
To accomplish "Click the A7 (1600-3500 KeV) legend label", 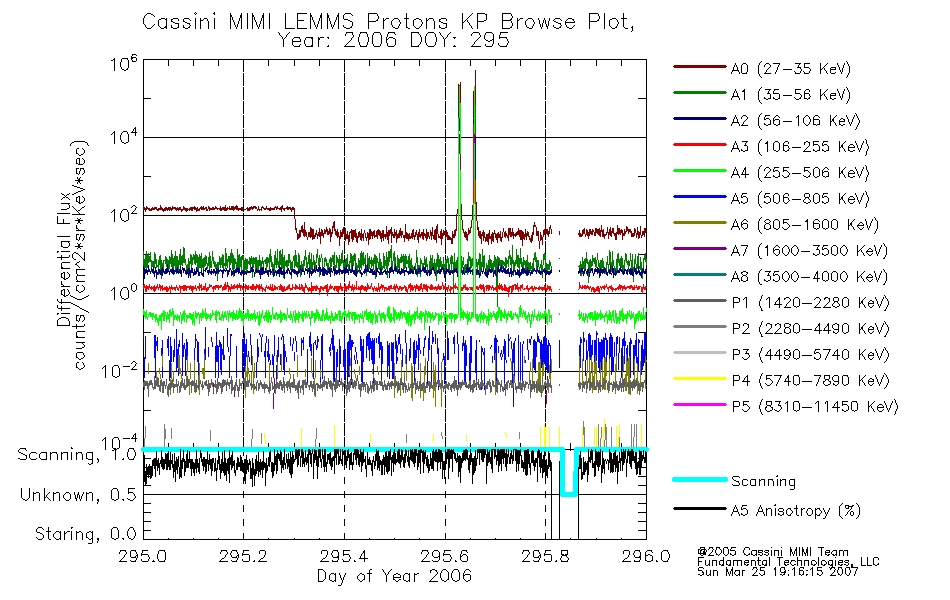I will click(x=809, y=251).
